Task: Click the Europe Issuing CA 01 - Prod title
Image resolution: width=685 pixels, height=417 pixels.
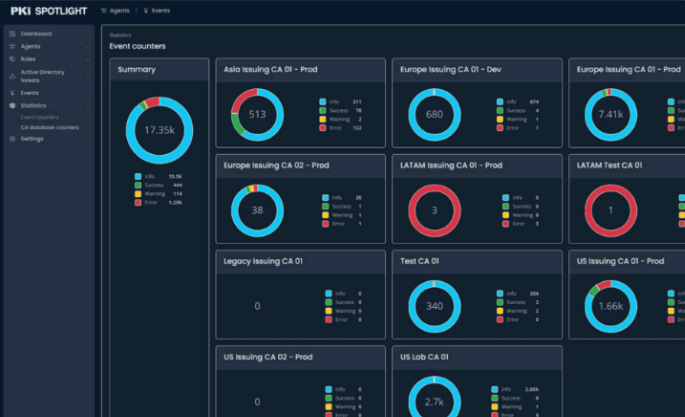Action: pyautogui.click(x=629, y=69)
